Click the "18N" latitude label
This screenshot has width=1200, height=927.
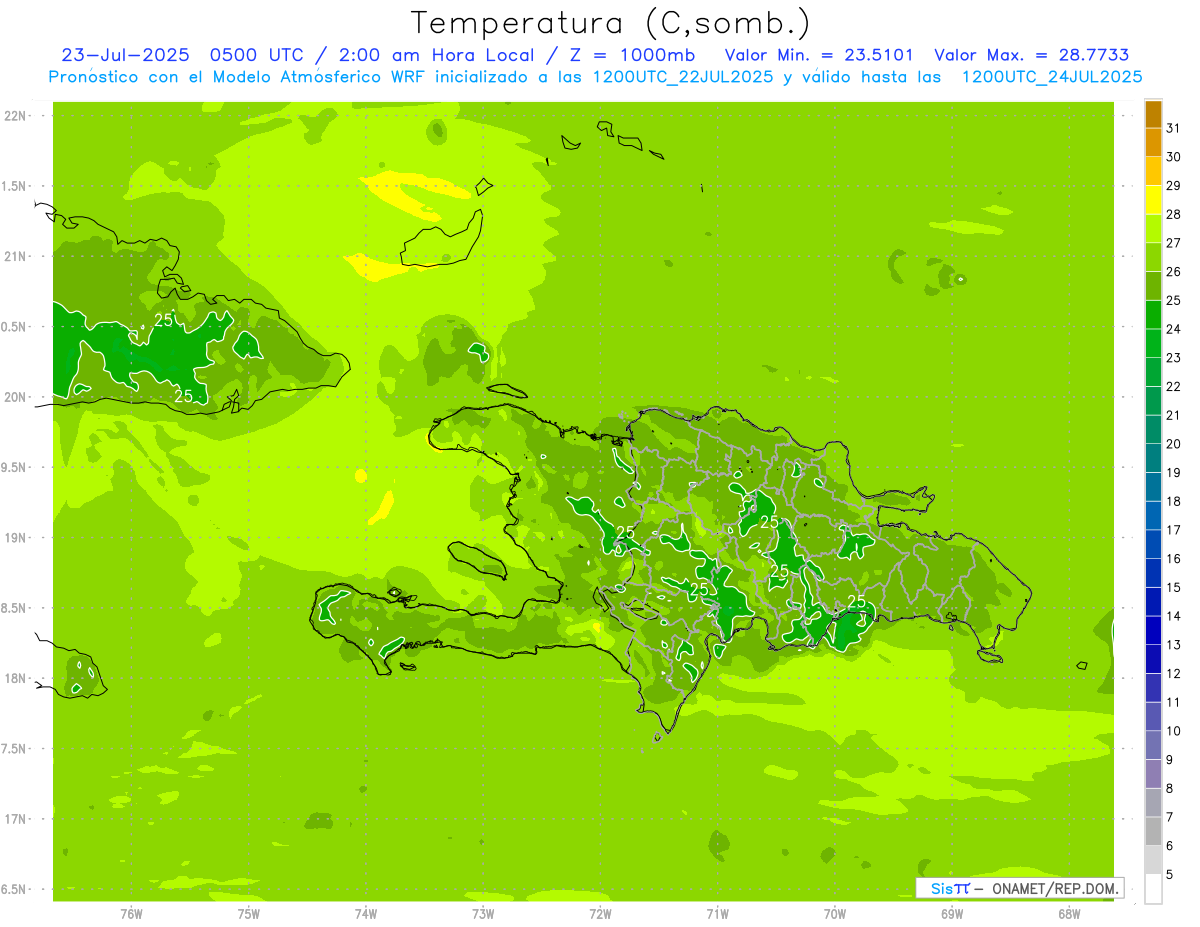click(x=15, y=678)
